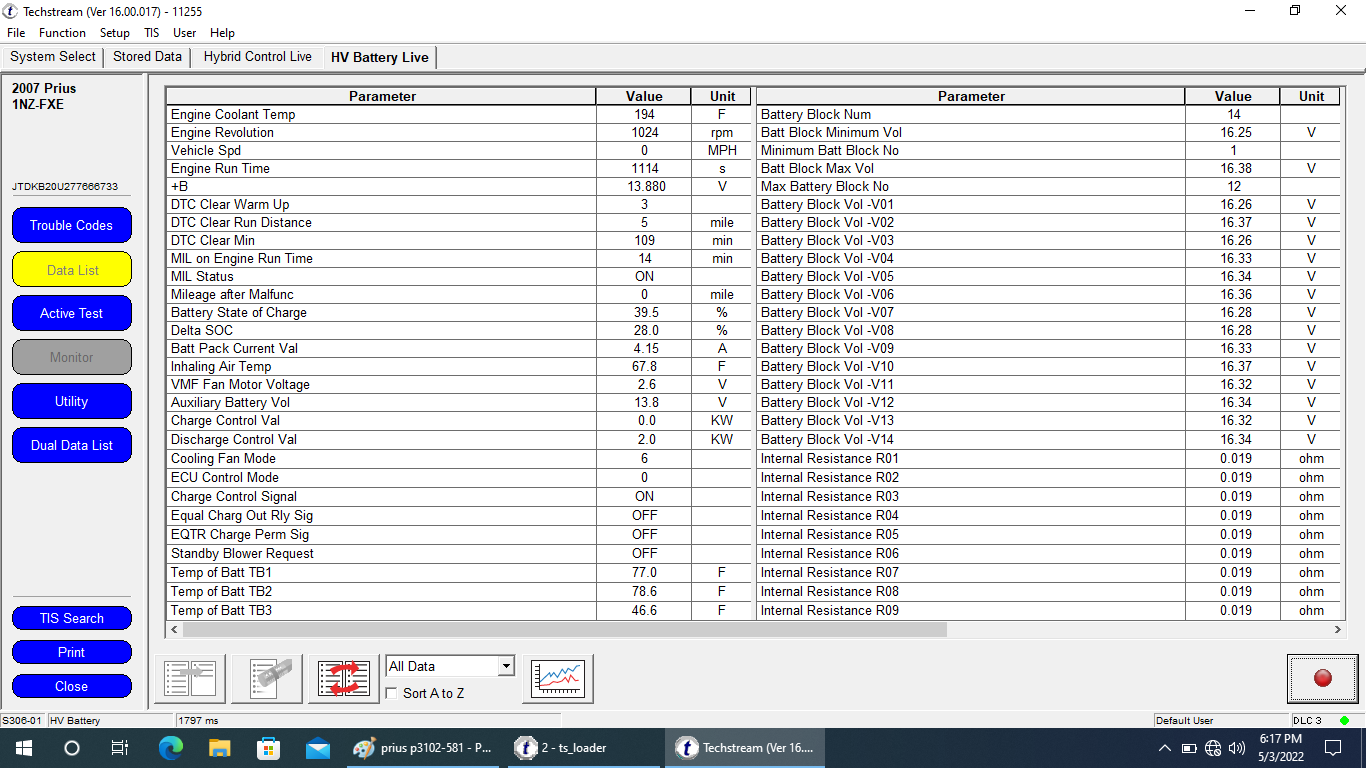Click the TIS Search button

point(72,618)
